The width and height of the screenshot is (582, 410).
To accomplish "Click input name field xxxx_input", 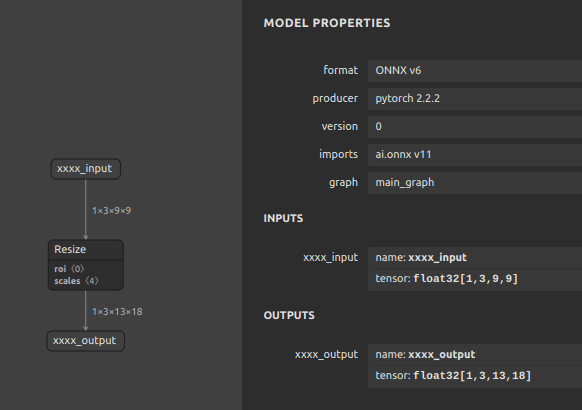I will point(475,258).
